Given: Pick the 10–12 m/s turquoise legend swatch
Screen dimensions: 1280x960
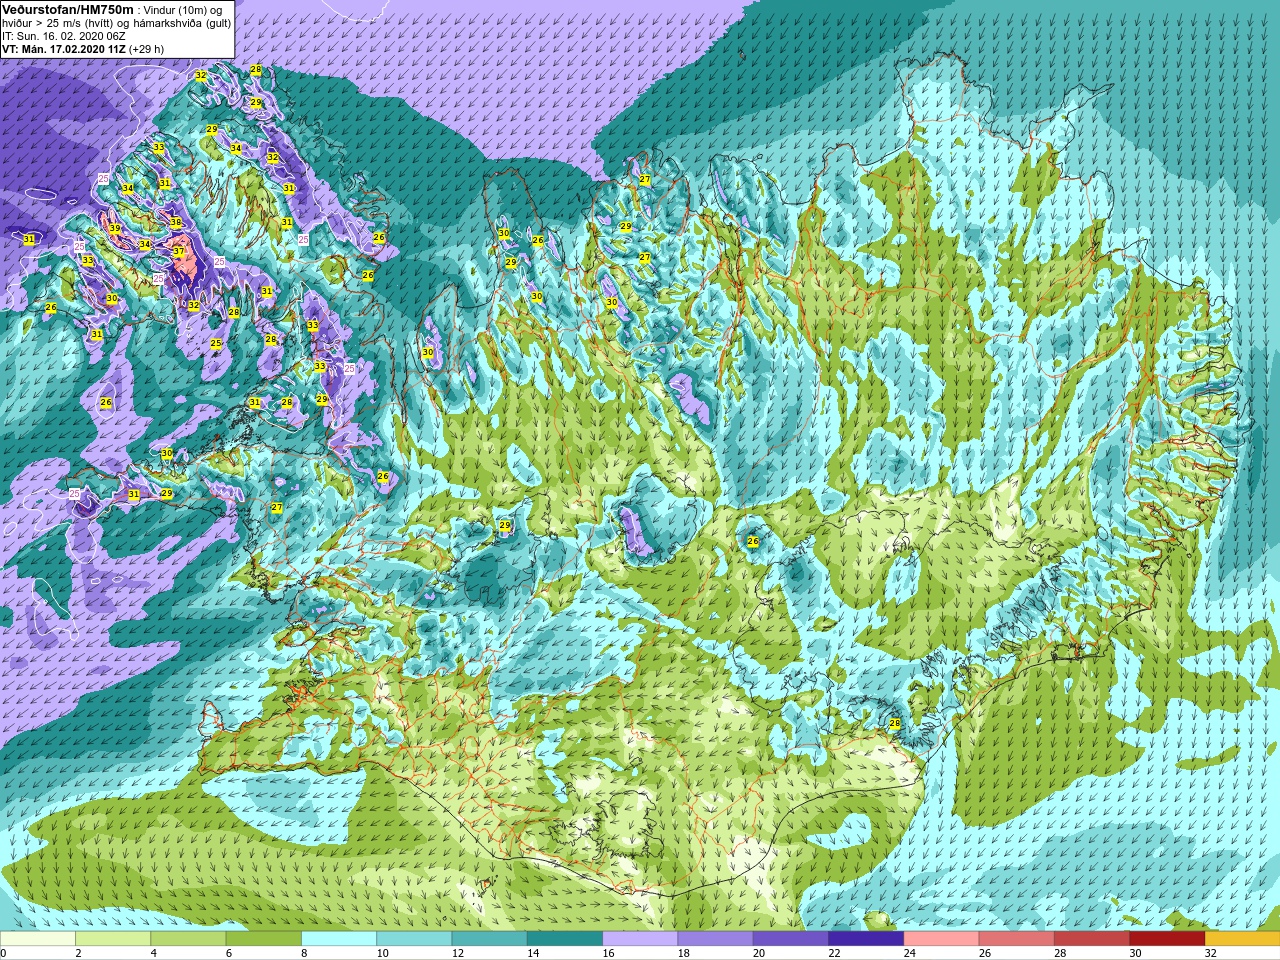Looking at the screenshot, I should [414, 939].
